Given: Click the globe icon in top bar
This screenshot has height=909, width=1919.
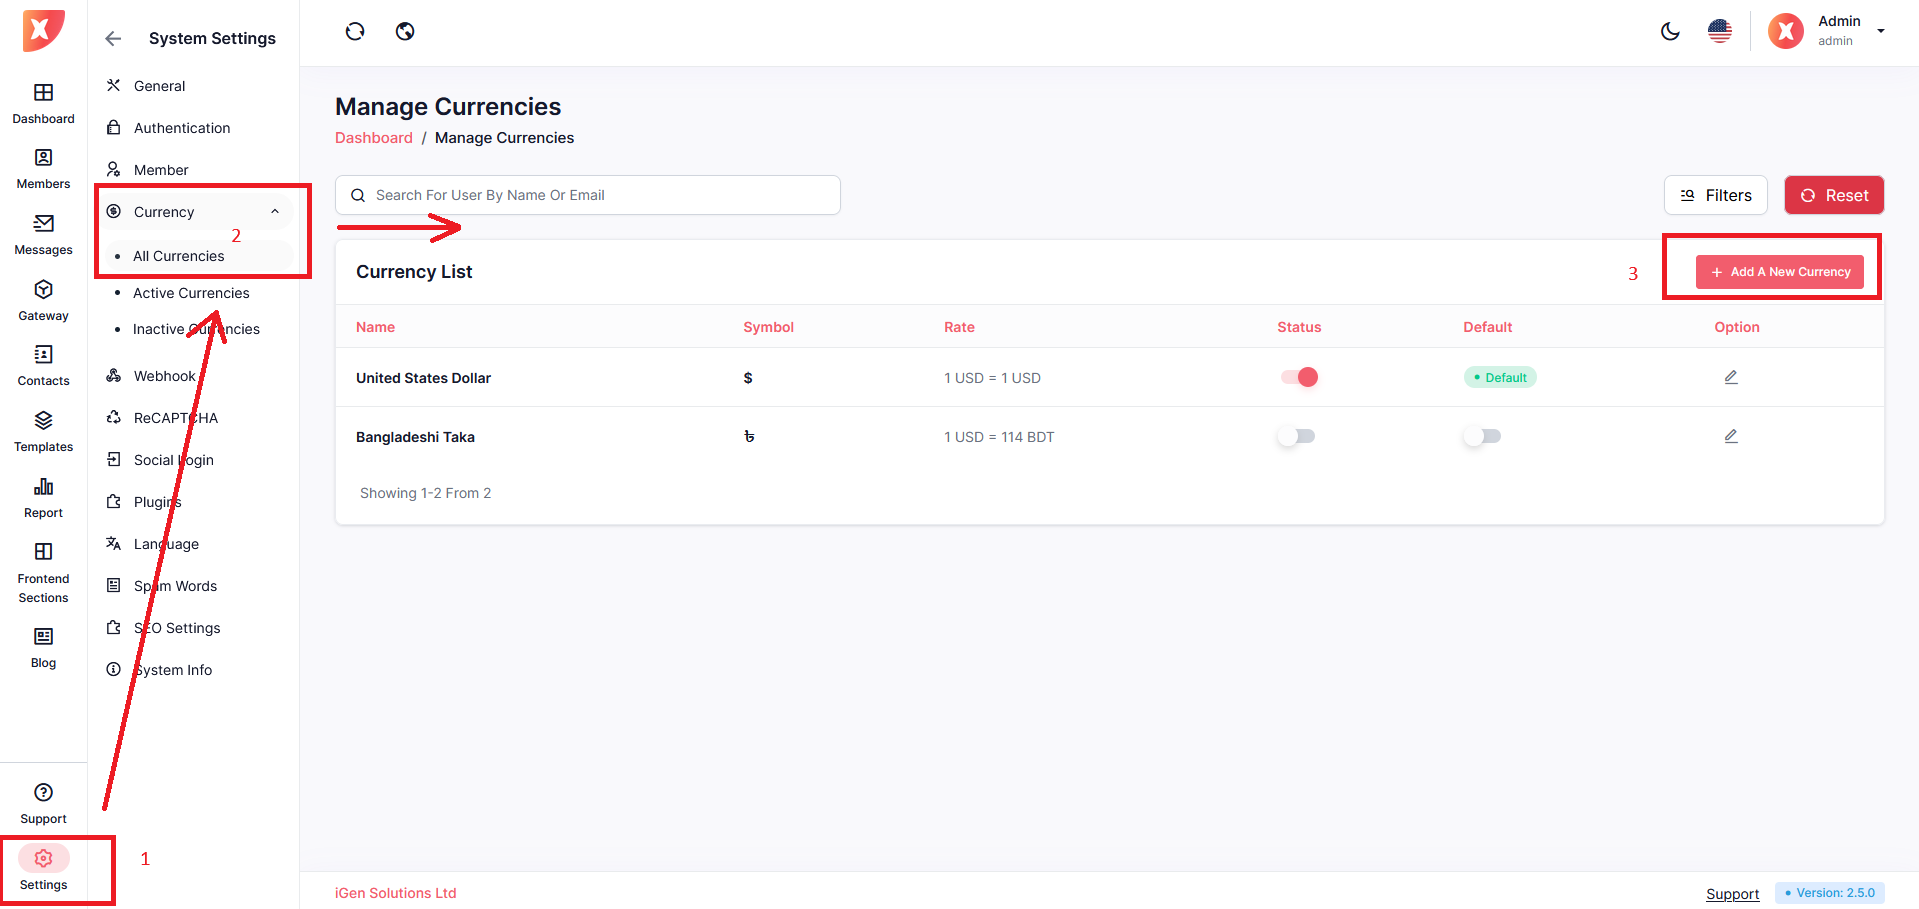Looking at the screenshot, I should point(405,32).
